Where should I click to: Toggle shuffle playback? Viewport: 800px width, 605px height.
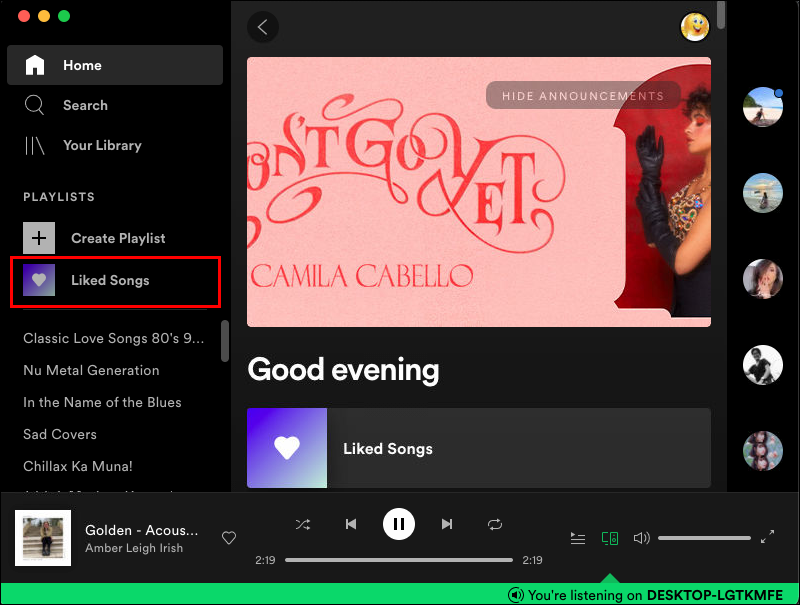click(303, 524)
